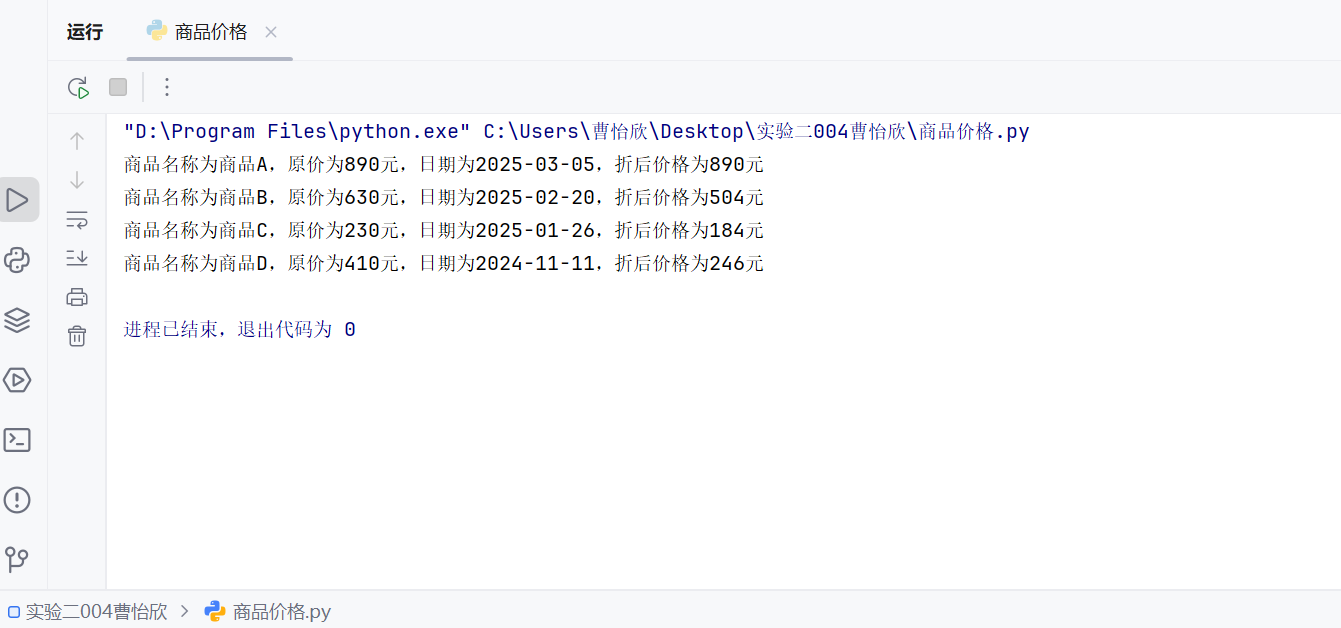Open the Problems warning icon
This screenshot has width=1341, height=628.
[x=18, y=500]
